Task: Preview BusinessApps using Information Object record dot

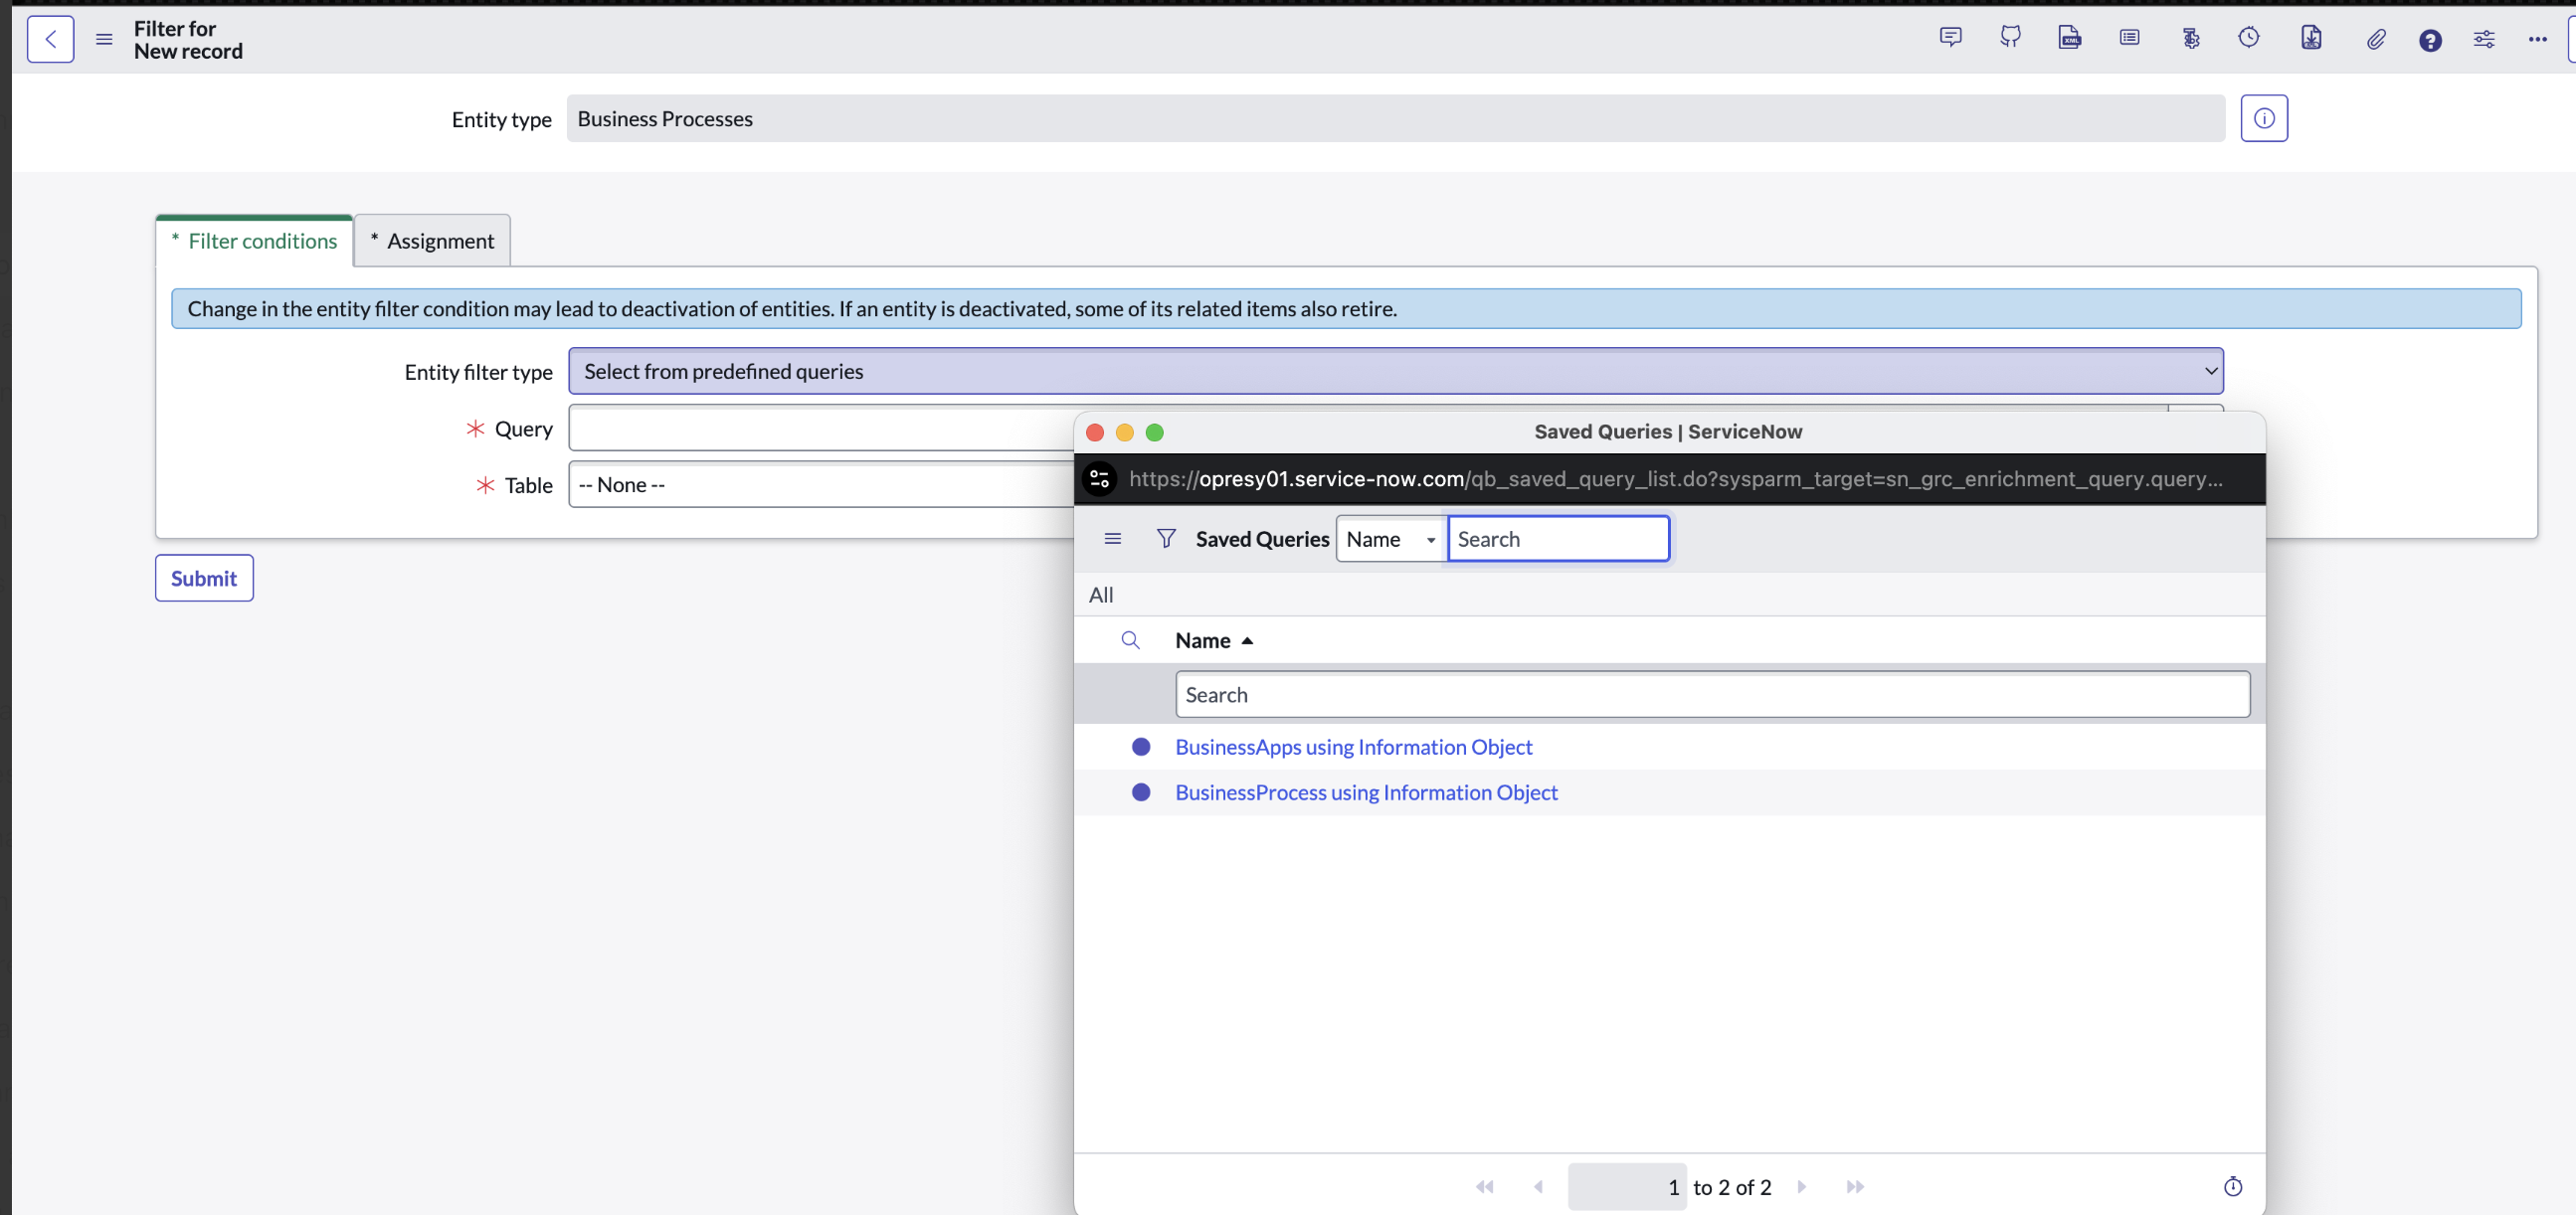Action: coord(1141,747)
